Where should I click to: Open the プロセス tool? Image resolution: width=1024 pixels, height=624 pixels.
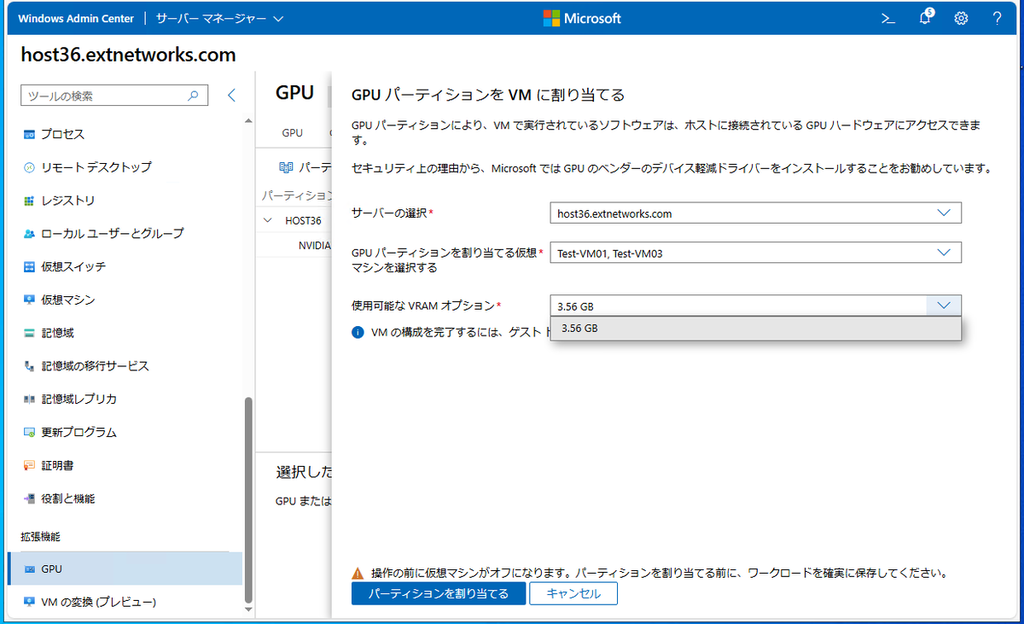pyautogui.click(x=63, y=134)
